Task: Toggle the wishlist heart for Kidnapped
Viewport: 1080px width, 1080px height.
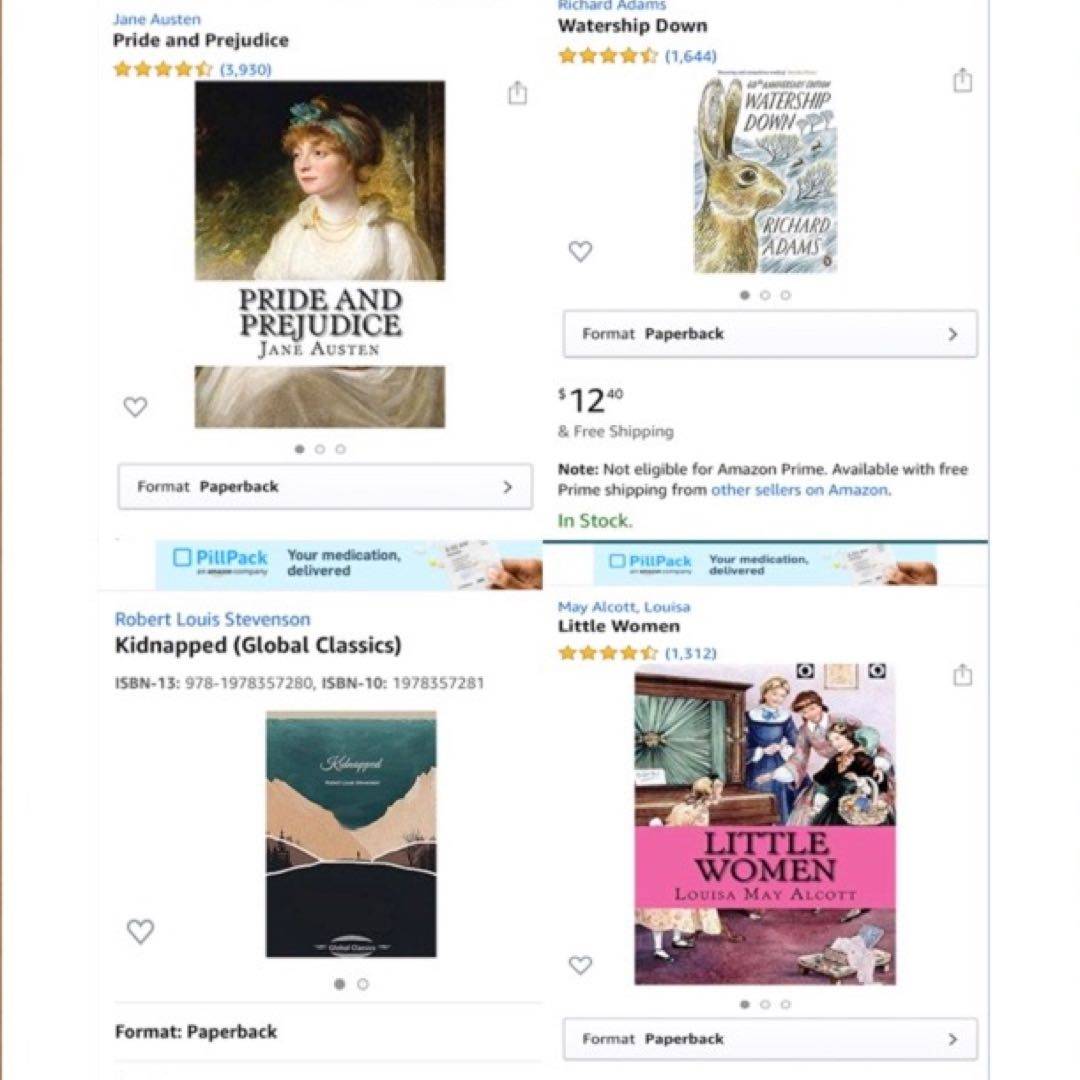Action: click(x=141, y=931)
